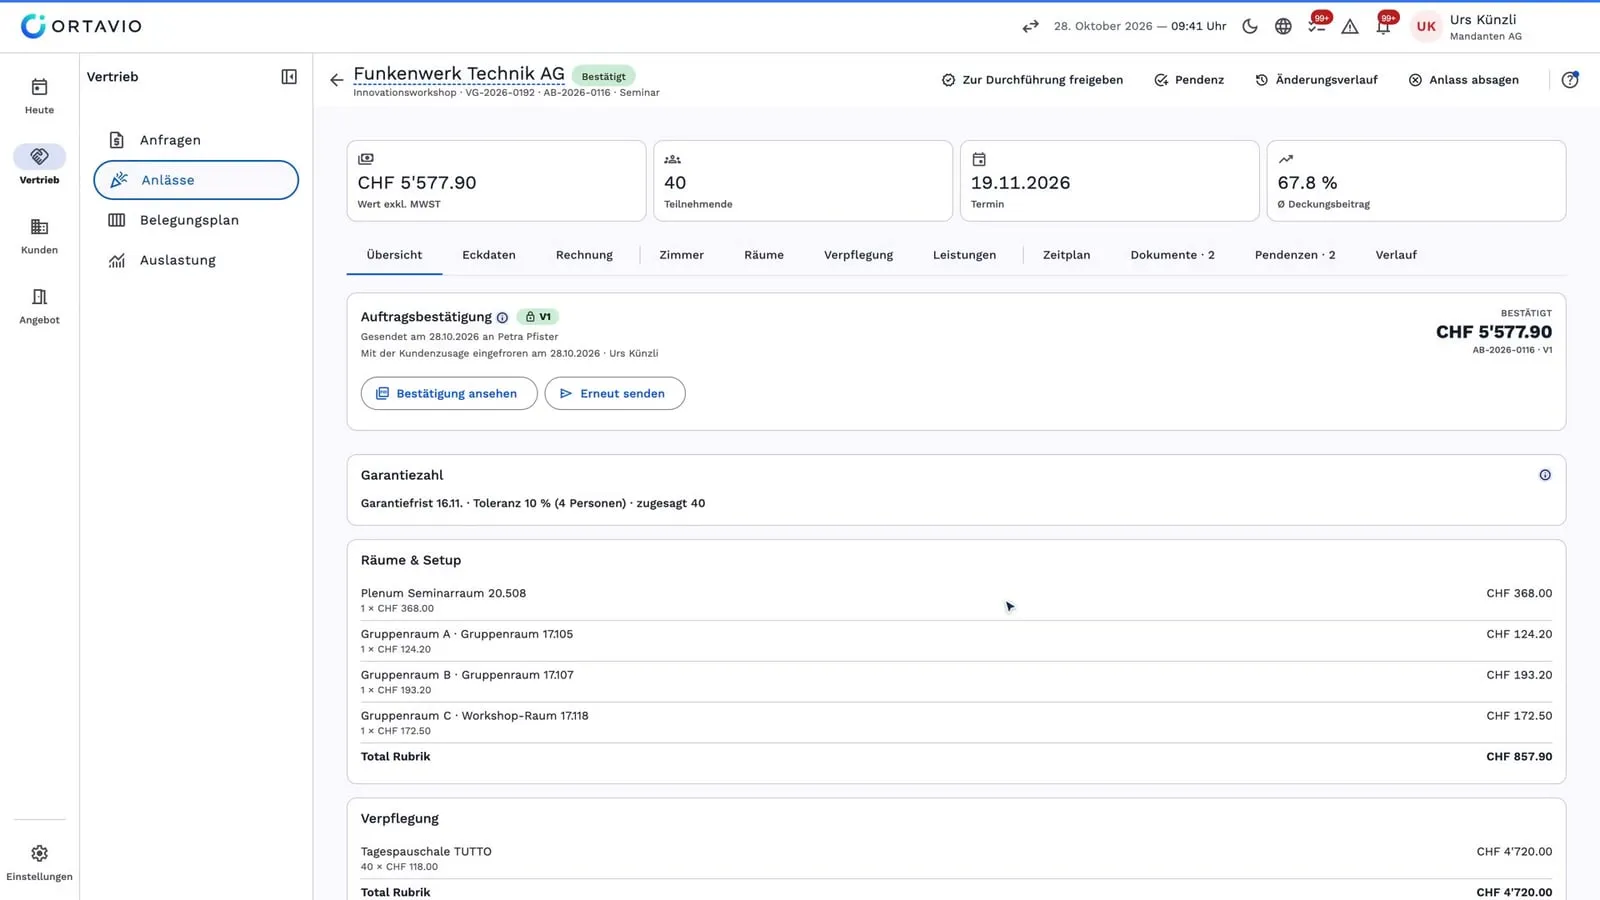Viewport: 1600px width, 900px height.
Task: Switch to the Verpflegung tab
Action: 858,255
